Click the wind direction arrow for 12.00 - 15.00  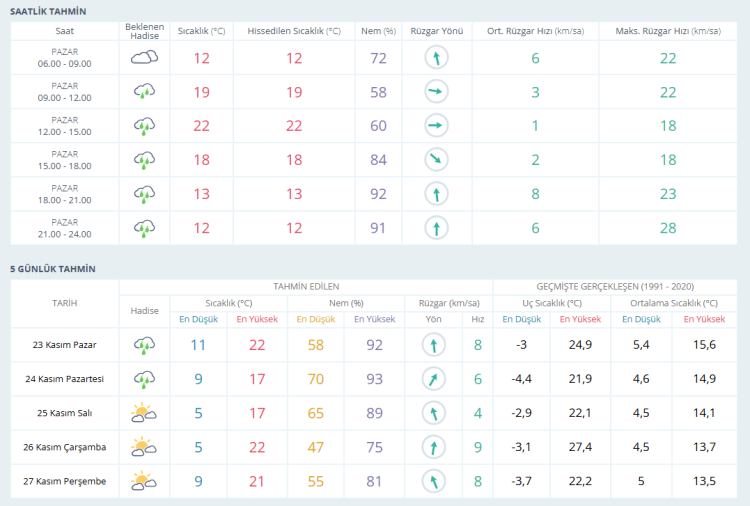436,126
